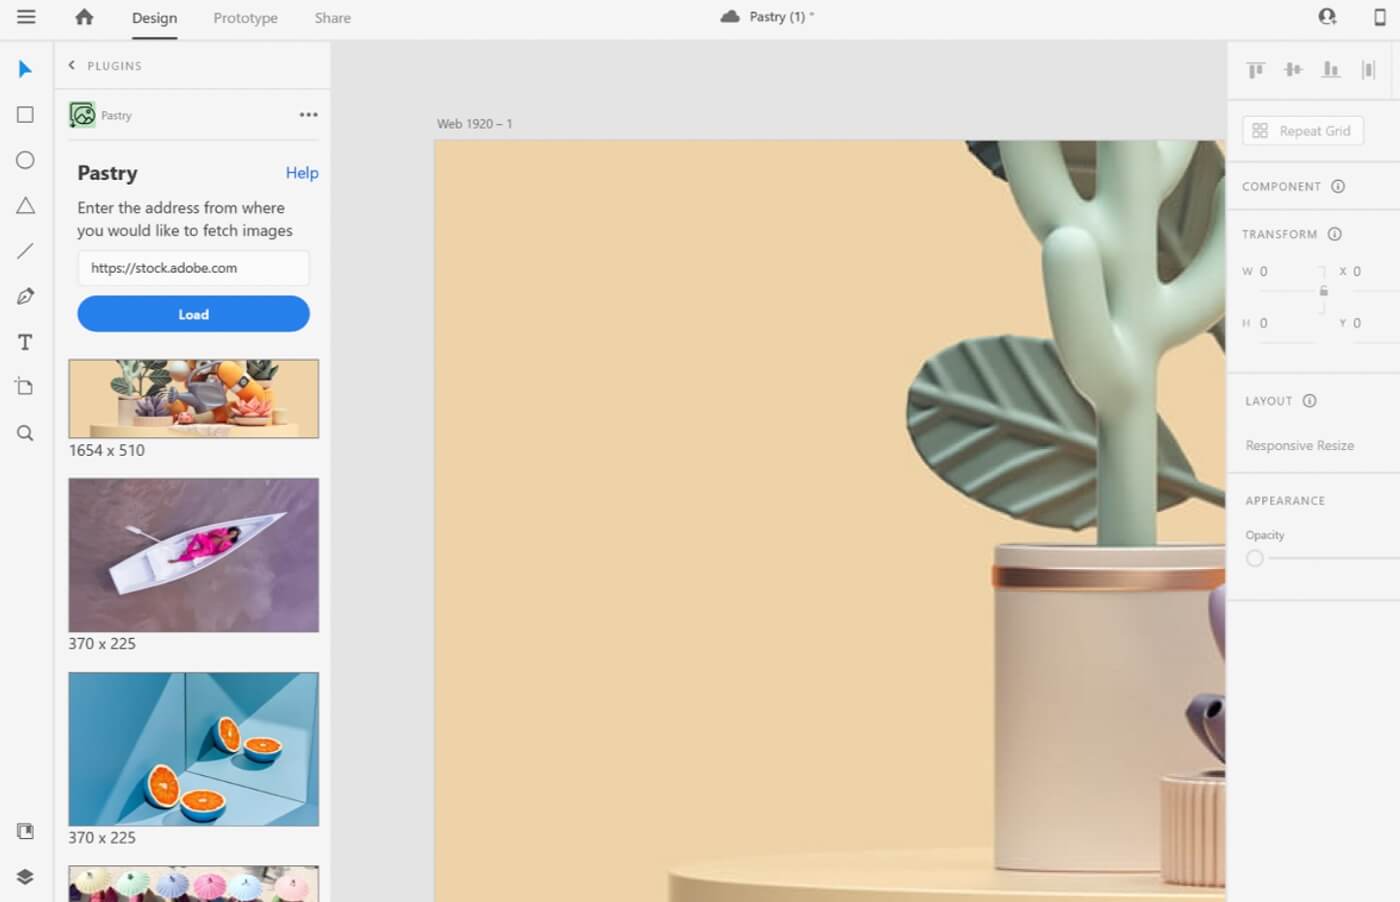Focus the Y position field
The width and height of the screenshot is (1400, 902).
(x=1375, y=324)
